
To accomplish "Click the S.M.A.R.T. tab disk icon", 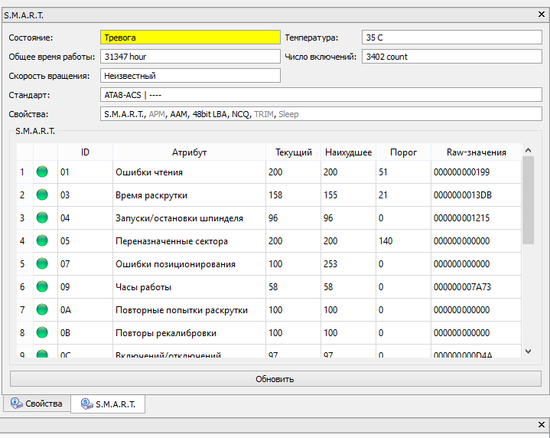I will [87, 404].
